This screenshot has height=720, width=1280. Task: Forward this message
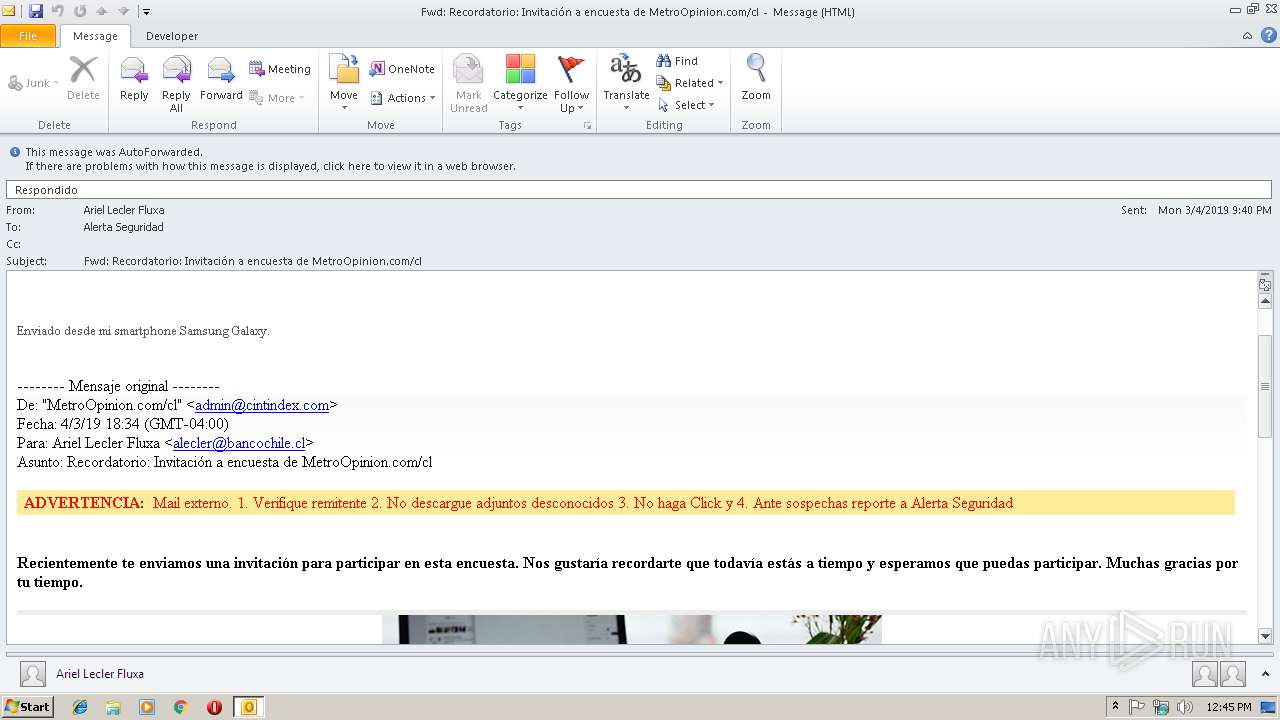click(221, 78)
